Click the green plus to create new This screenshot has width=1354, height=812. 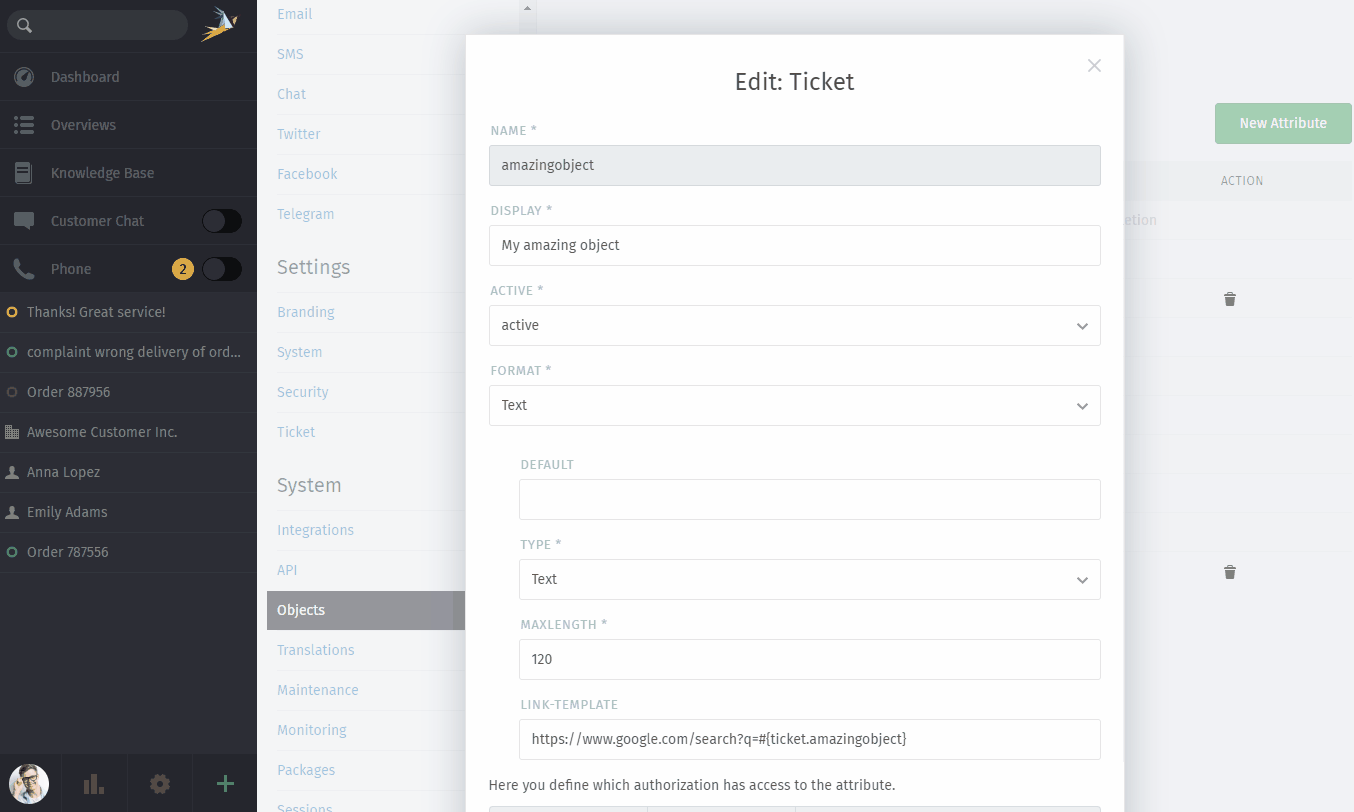click(x=225, y=784)
